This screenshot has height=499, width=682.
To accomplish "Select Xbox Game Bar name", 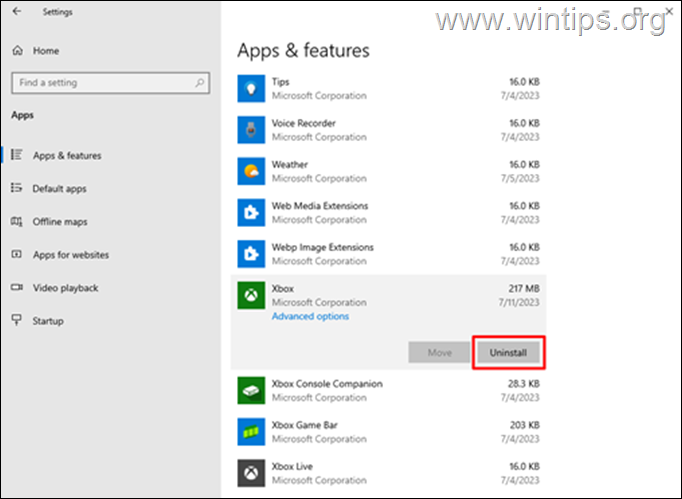I will tap(304, 425).
